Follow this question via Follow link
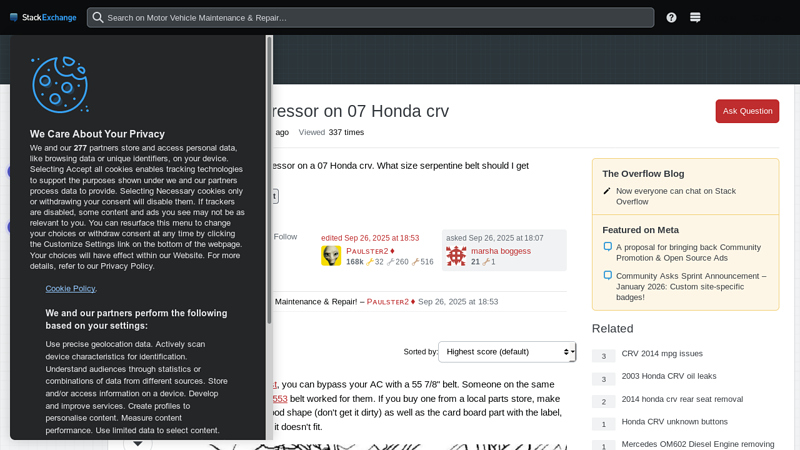Viewport: 800px width, 450px height. [285, 237]
